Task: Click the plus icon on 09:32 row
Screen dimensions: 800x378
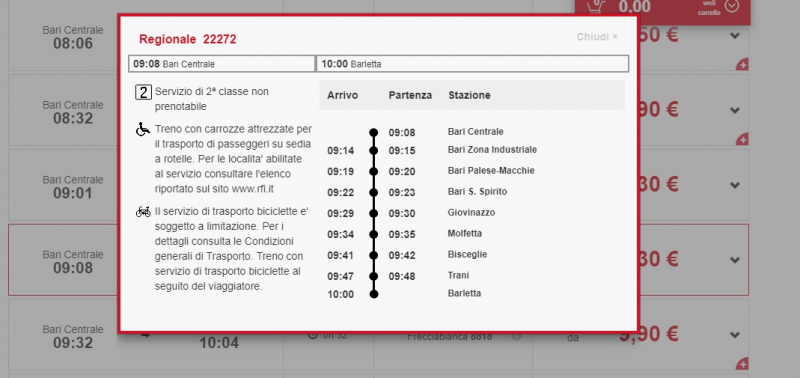Action: (742, 364)
